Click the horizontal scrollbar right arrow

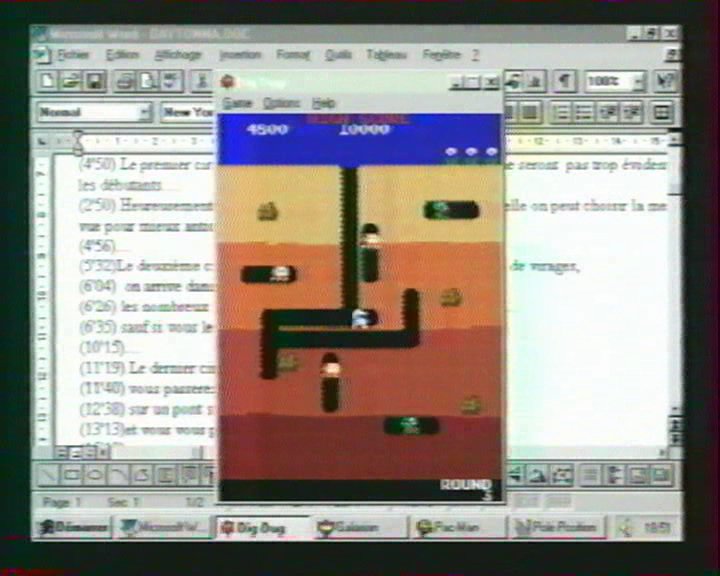coord(662,453)
